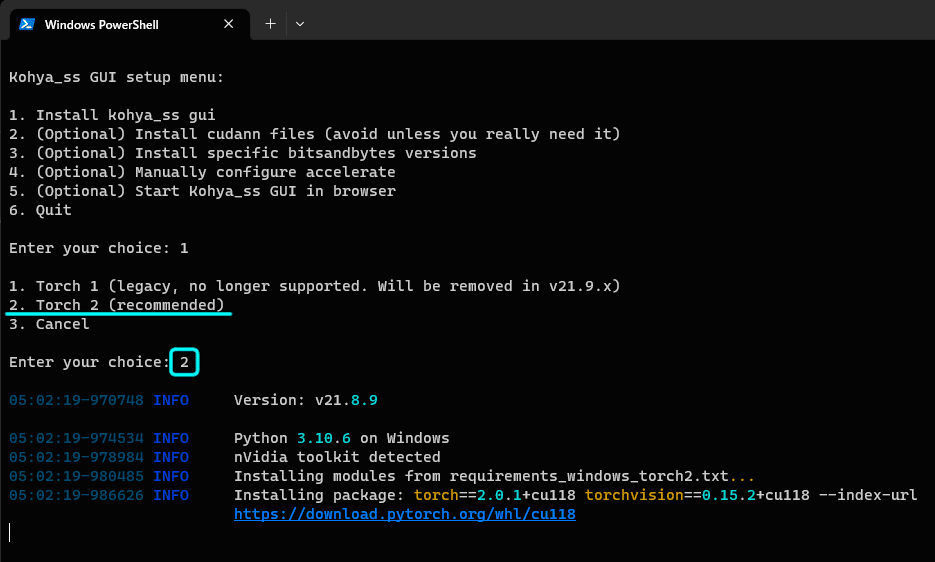Click the 'torchvision==0.15.2+cu118' package text
The width and height of the screenshot is (935, 562).
[x=697, y=495]
